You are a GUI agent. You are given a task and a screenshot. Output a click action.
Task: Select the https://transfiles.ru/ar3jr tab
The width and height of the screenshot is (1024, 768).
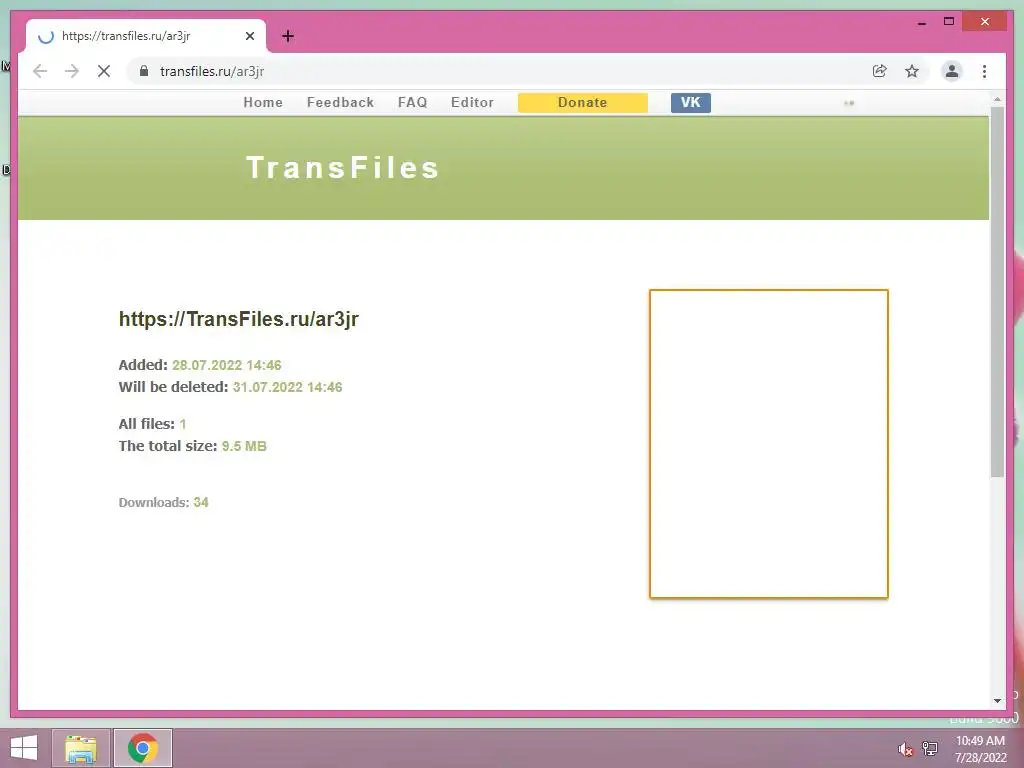pyautogui.click(x=146, y=36)
